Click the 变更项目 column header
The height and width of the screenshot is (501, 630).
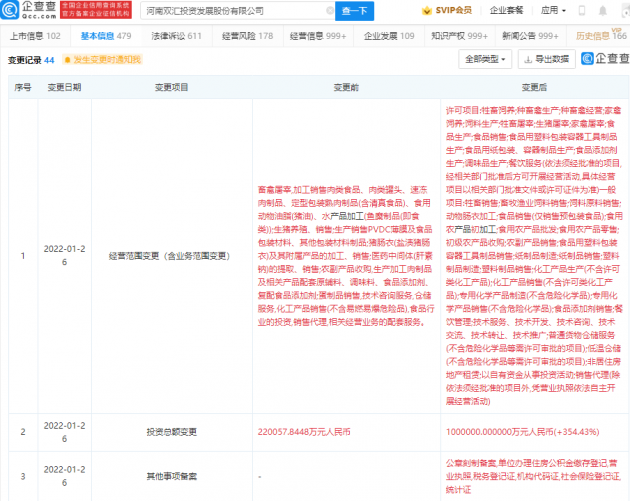(x=172, y=87)
